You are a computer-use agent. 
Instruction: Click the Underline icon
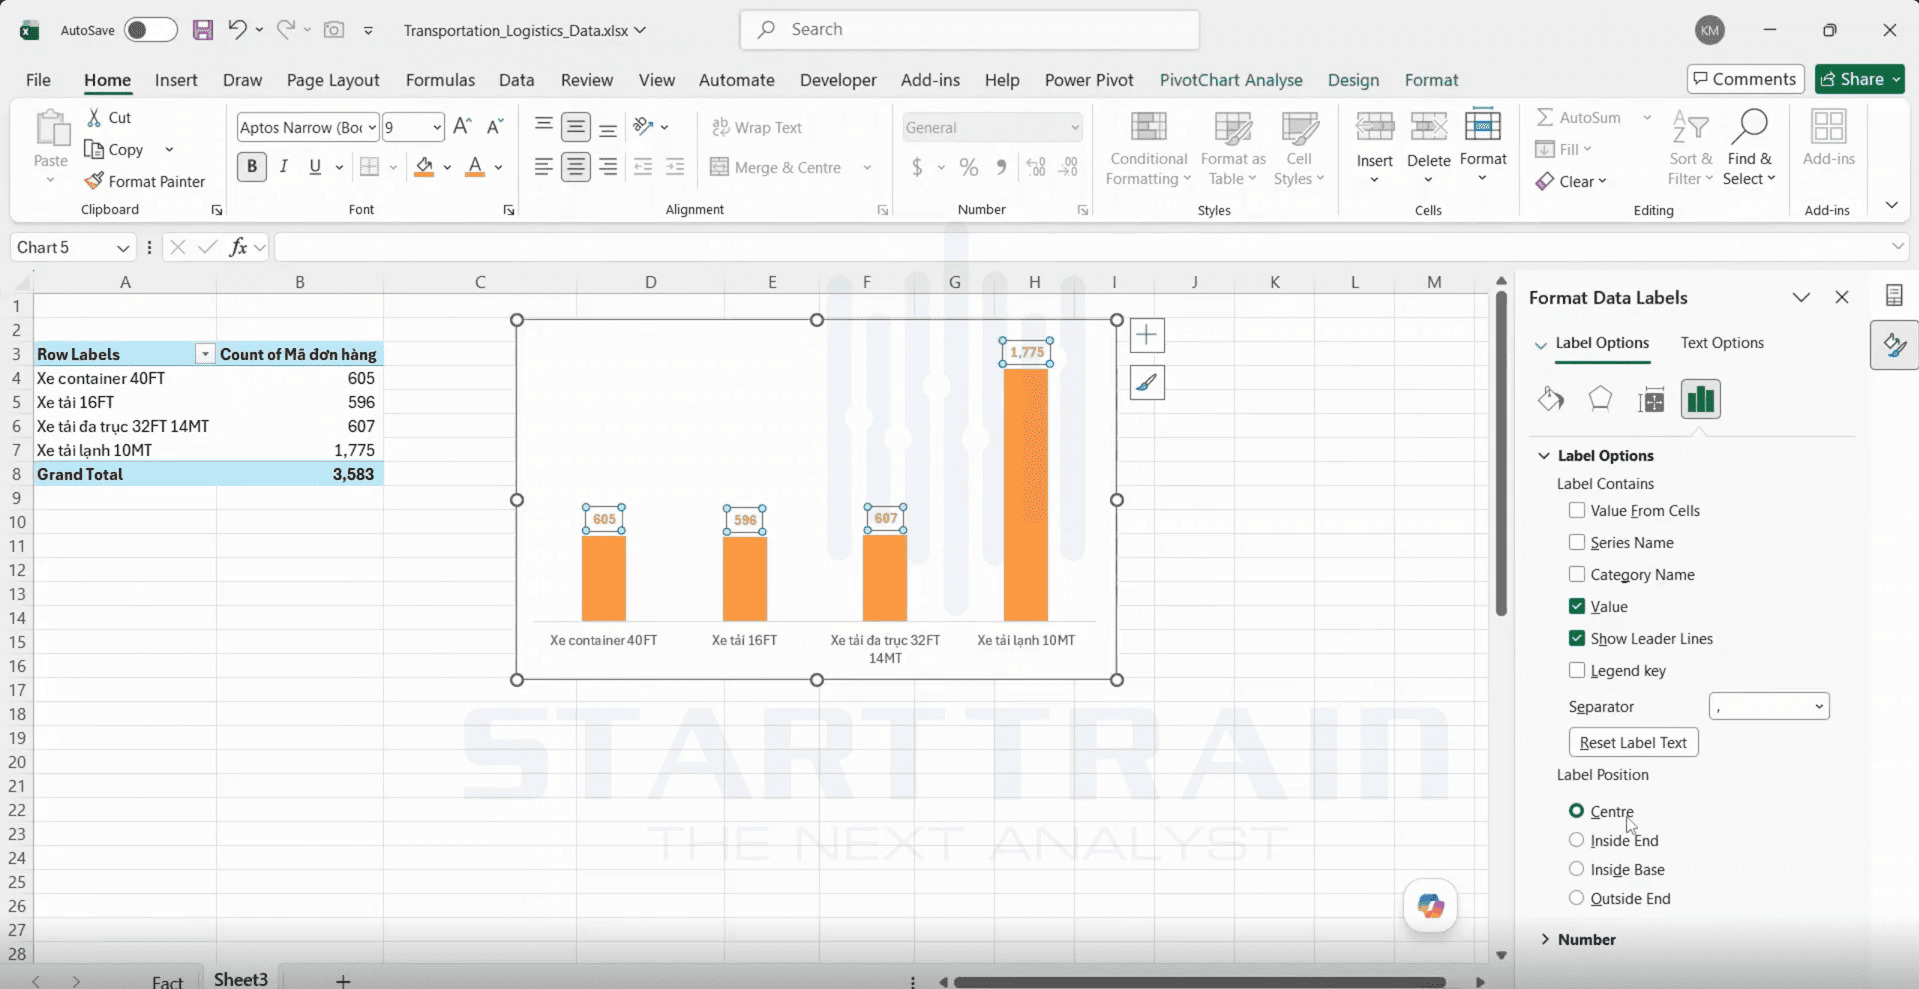tap(315, 167)
